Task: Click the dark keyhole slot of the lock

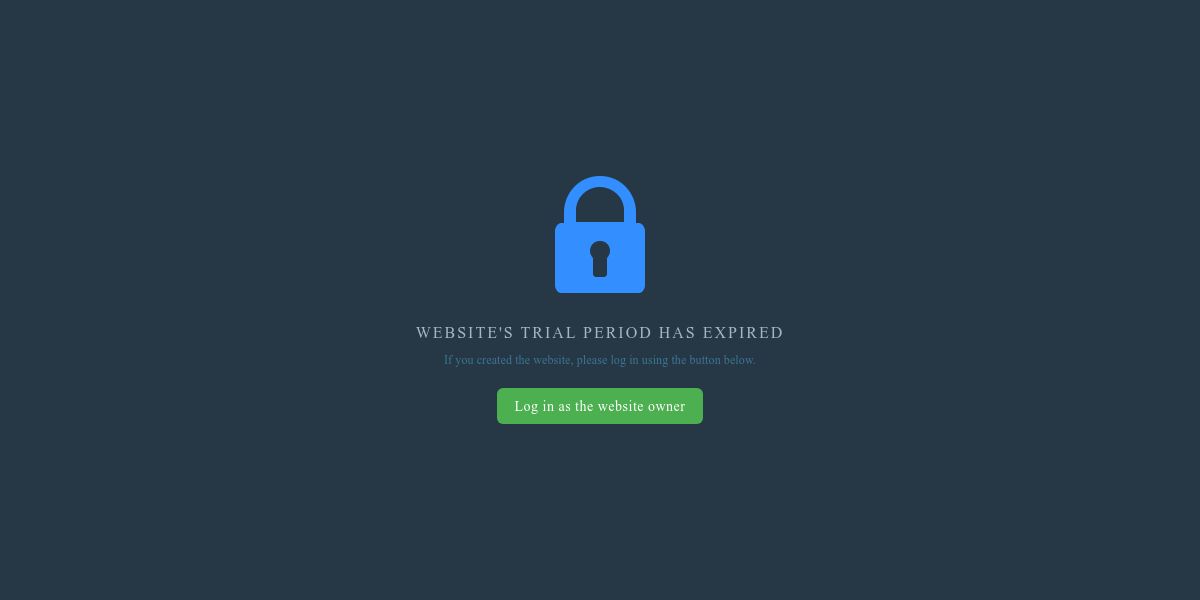Action: click(600, 259)
